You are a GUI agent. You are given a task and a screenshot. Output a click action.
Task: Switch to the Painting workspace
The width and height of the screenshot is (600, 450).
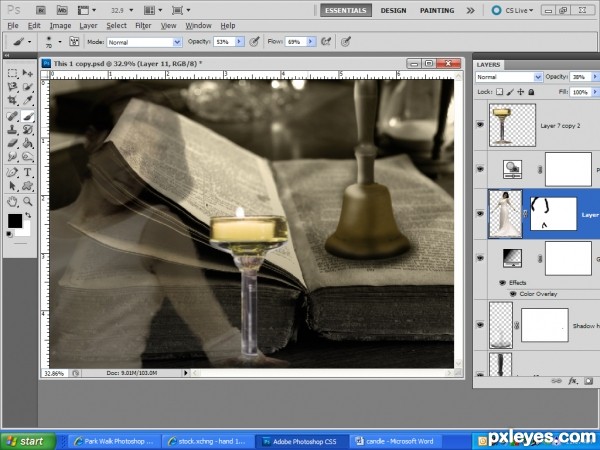(437, 10)
